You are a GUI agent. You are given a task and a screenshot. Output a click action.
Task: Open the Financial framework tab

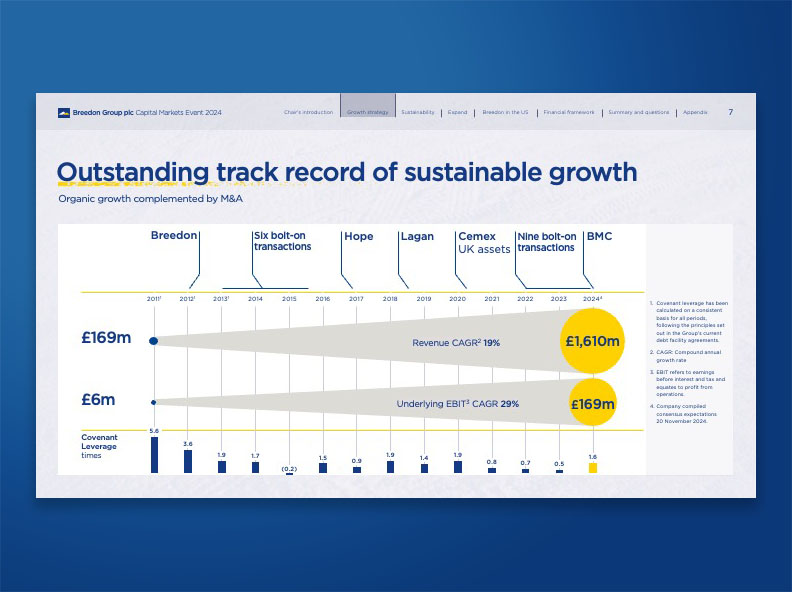(x=569, y=112)
